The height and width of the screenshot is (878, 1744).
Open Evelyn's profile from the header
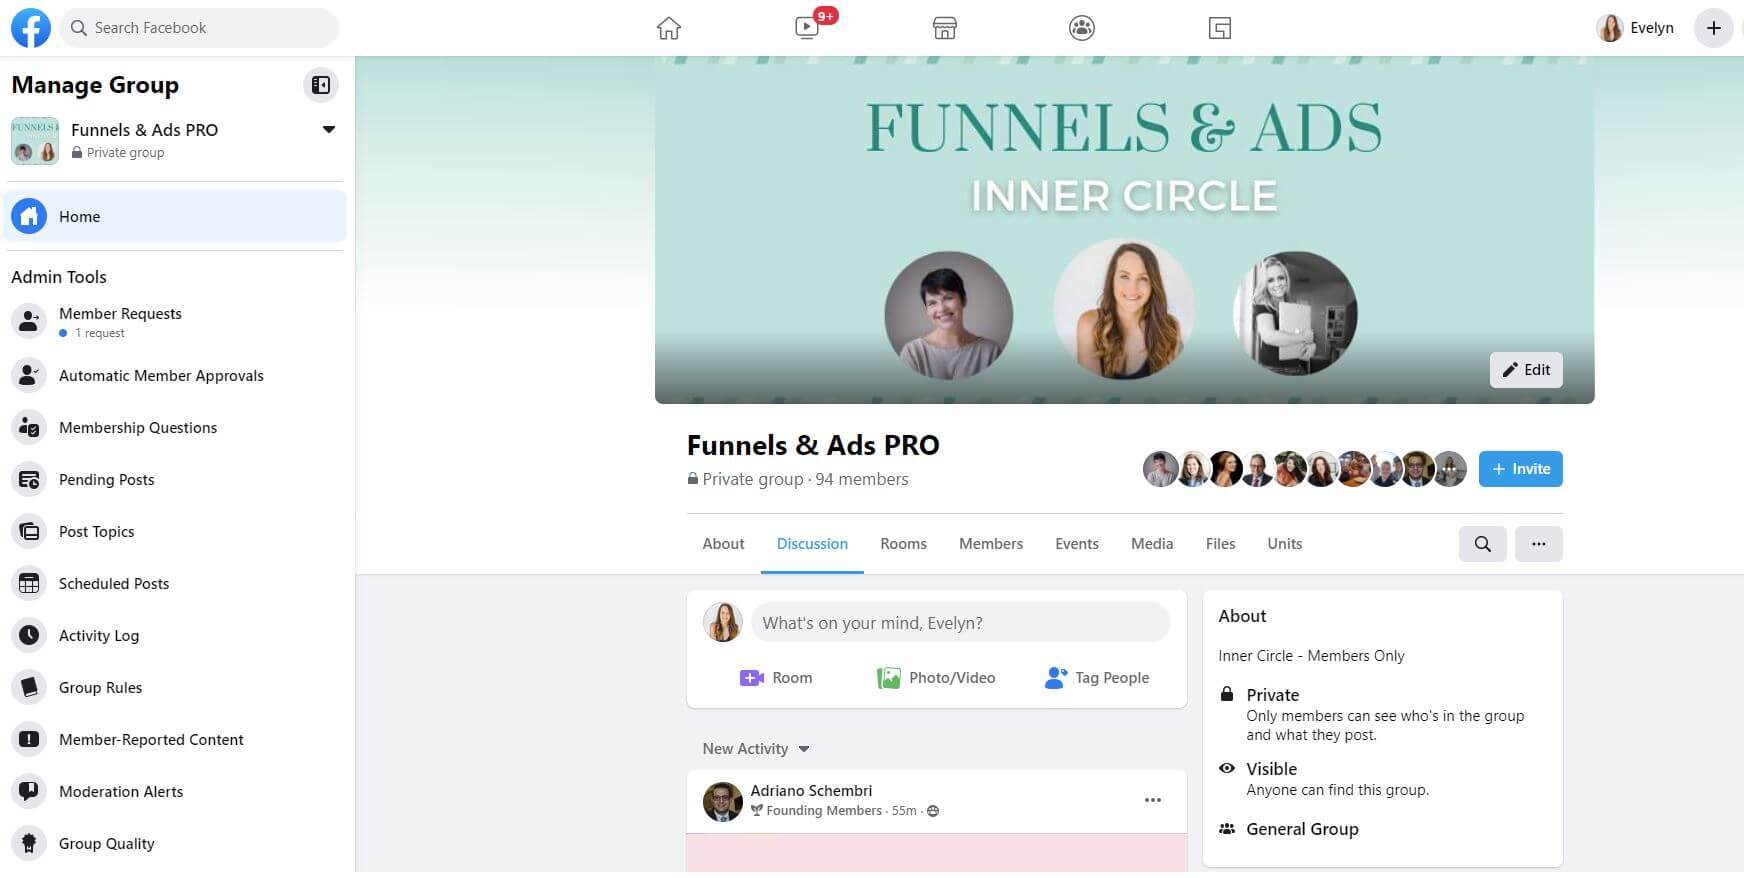(x=1636, y=28)
